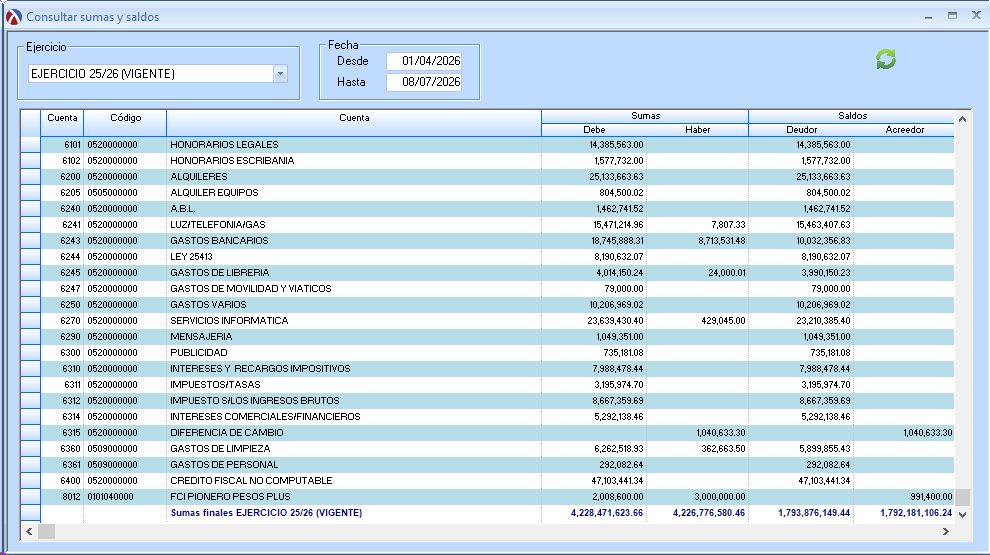Select CREDITO FISCAL NO COMPUTABLE row
990x555 pixels.
[487, 480]
